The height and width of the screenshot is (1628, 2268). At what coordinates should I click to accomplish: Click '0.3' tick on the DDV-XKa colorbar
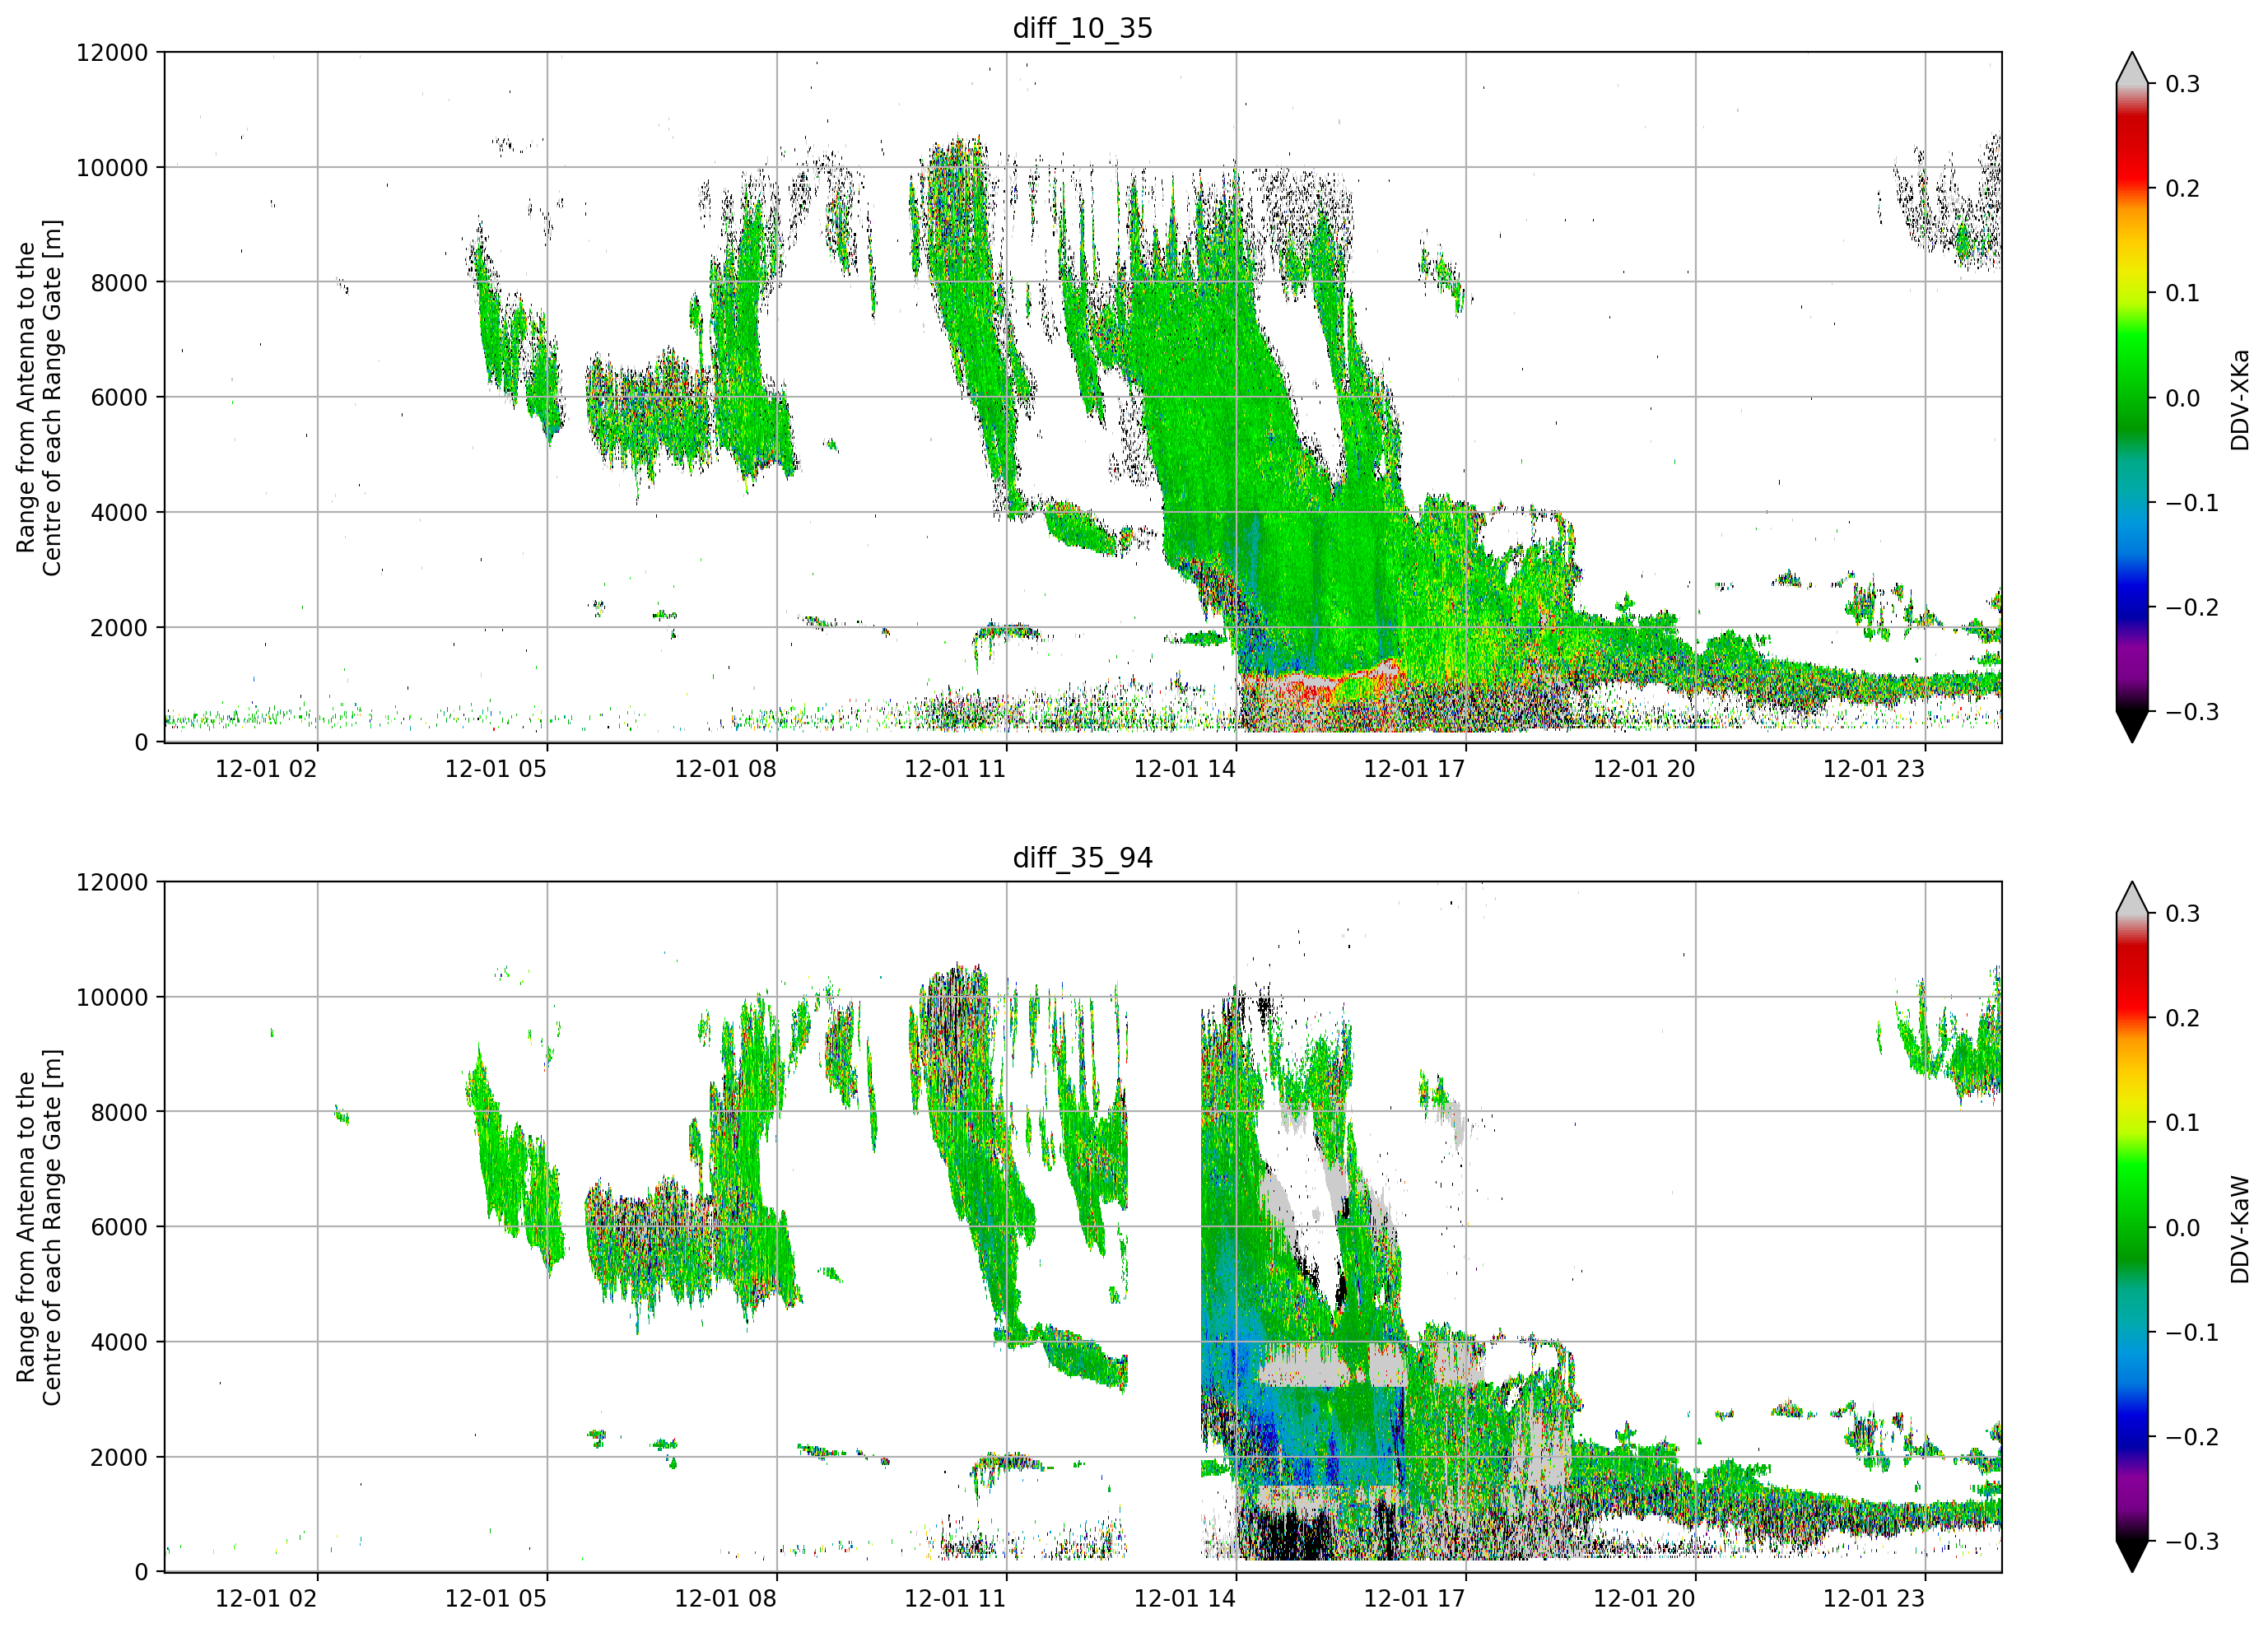(2183, 84)
